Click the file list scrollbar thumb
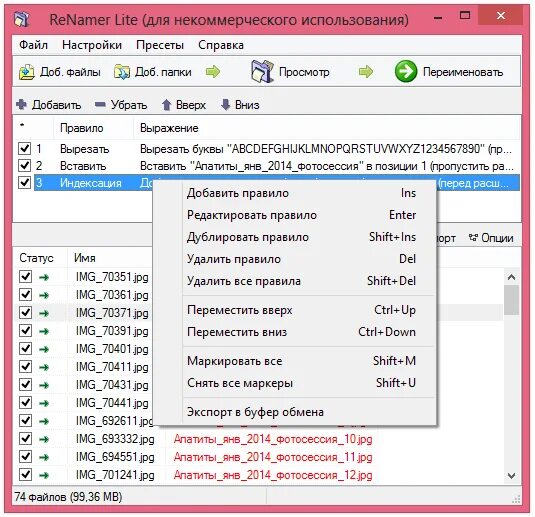This screenshot has width=535, height=517. pyautogui.click(x=511, y=300)
